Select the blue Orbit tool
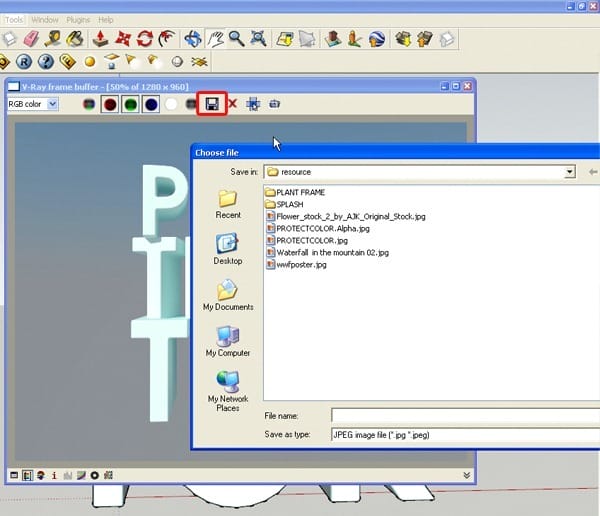This screenshot has width=600, height=516. [192, 39]
